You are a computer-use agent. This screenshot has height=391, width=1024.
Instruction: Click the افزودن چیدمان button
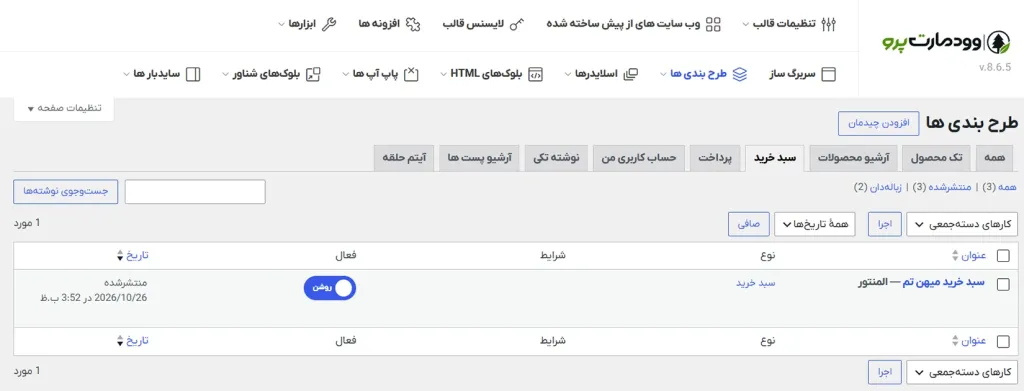[x=878, y=123]
